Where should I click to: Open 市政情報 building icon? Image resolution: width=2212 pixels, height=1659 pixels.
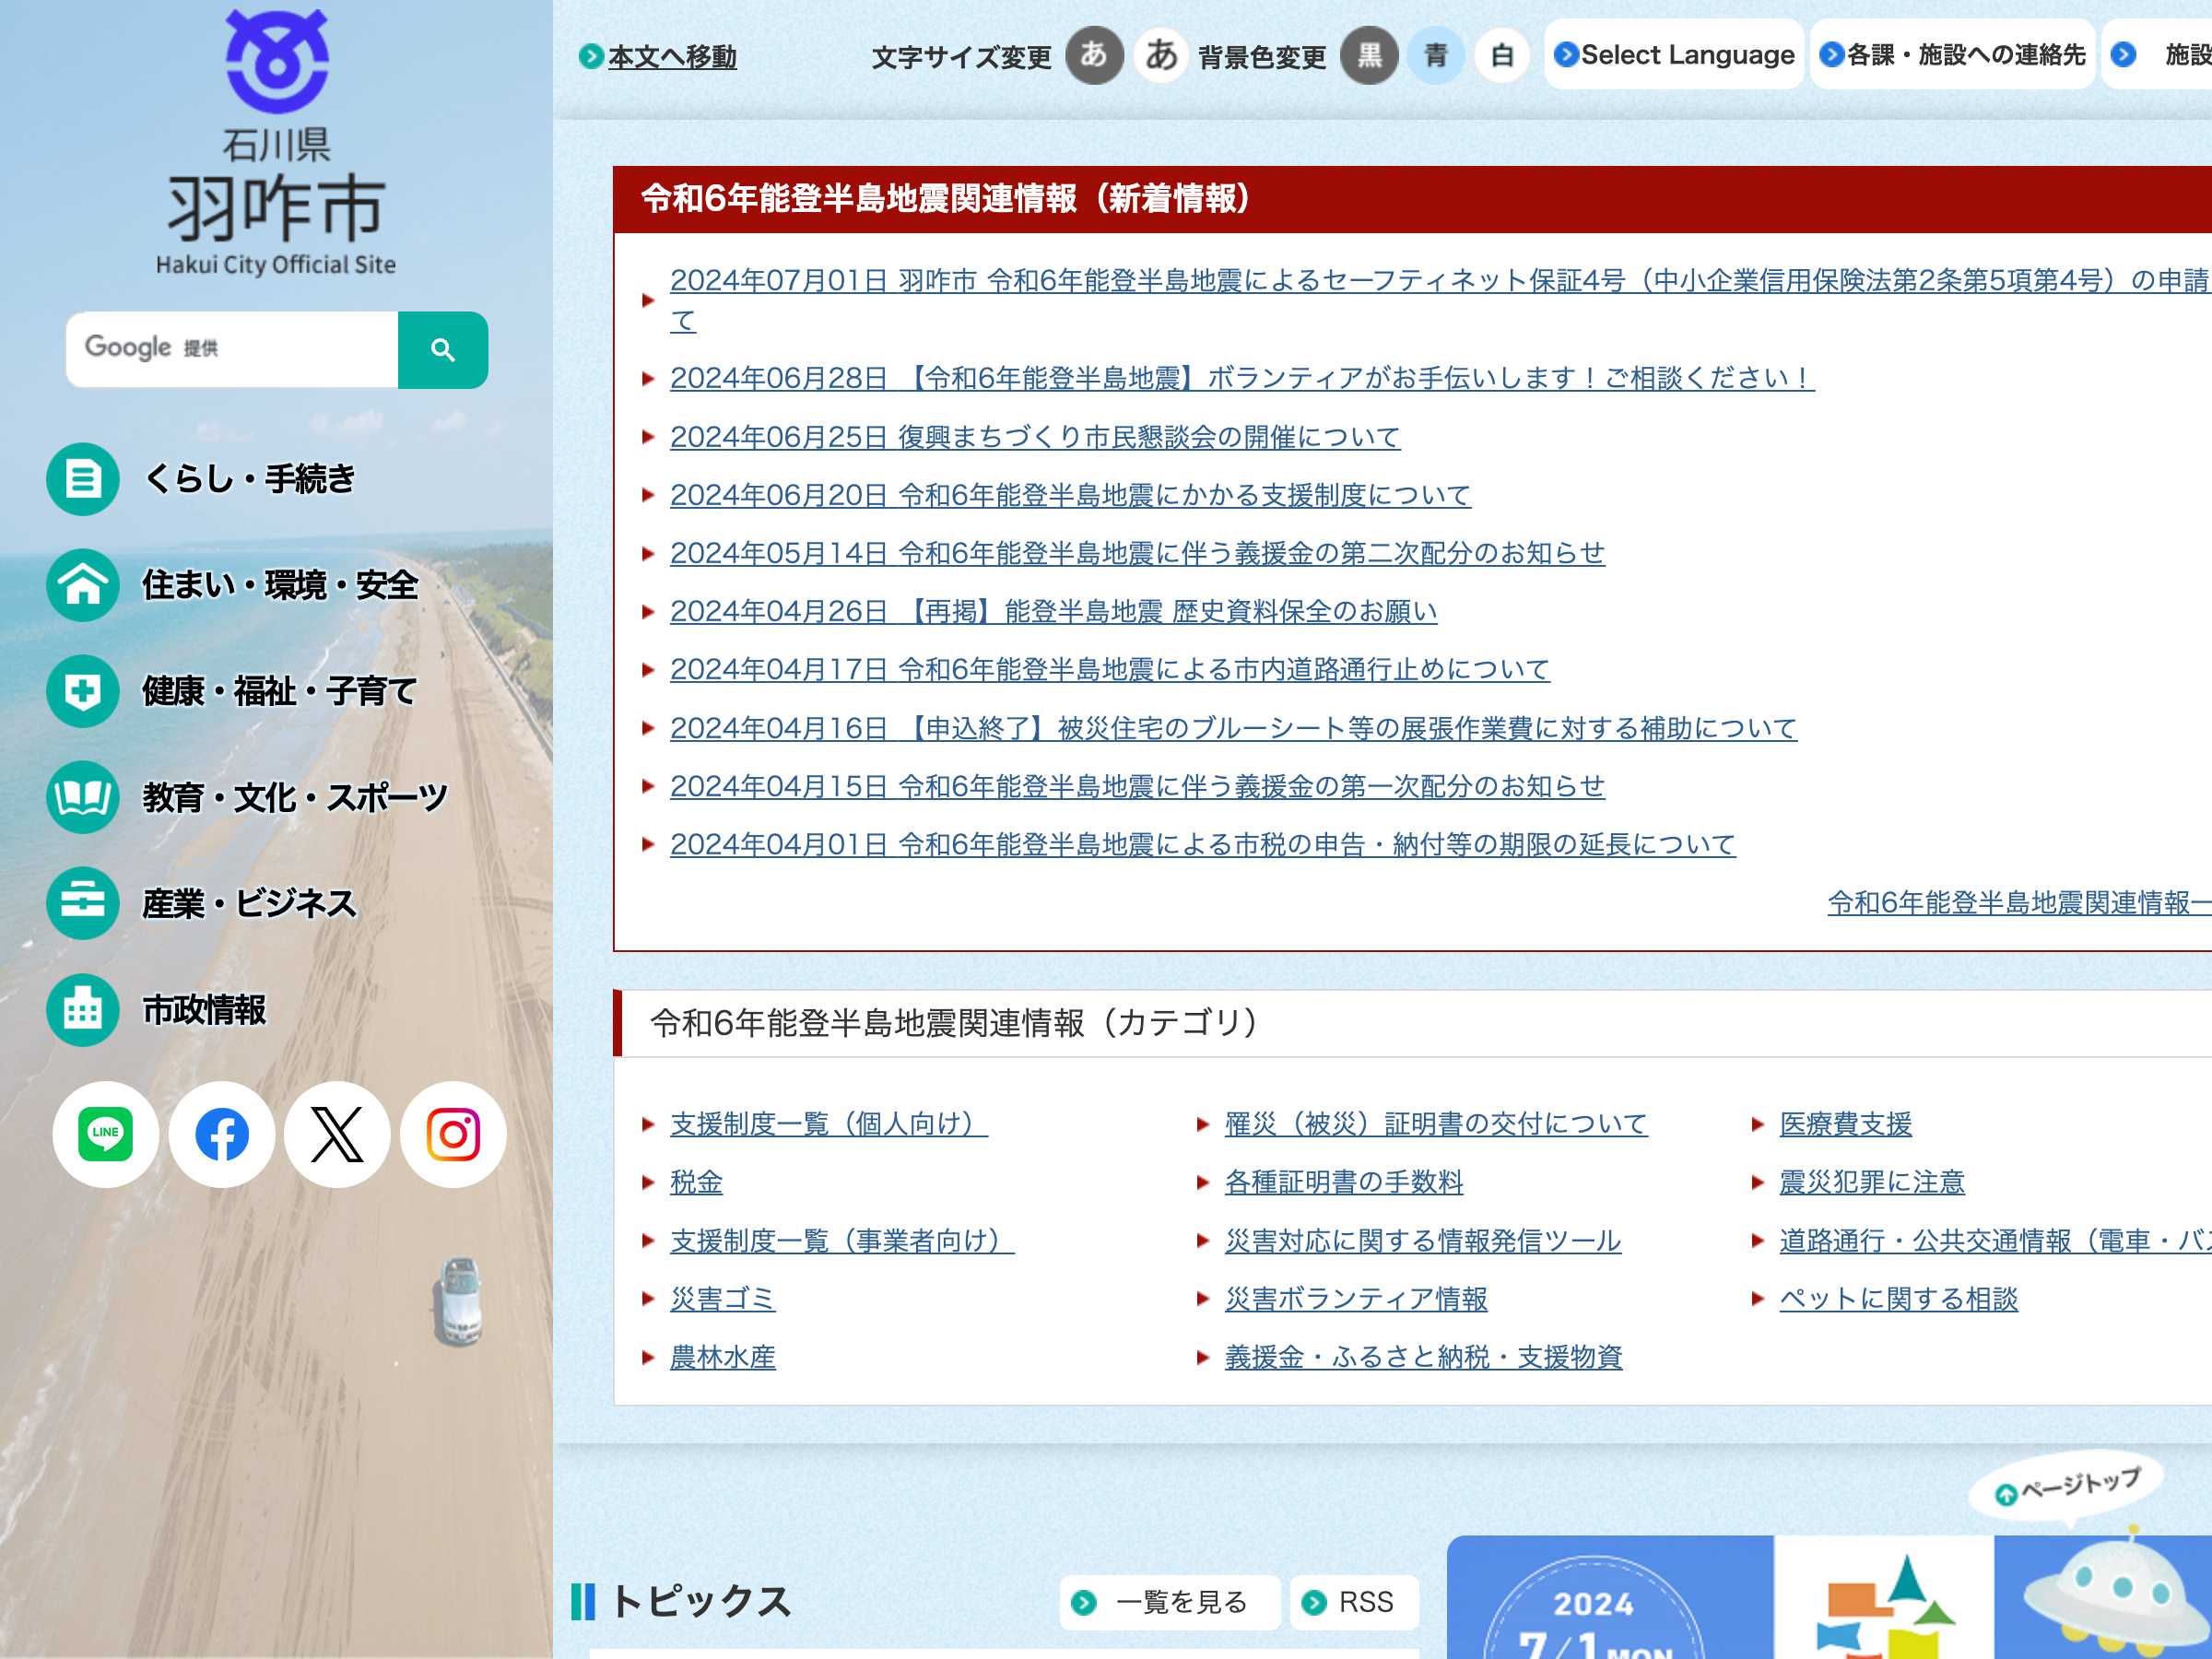pos(83,1010)
